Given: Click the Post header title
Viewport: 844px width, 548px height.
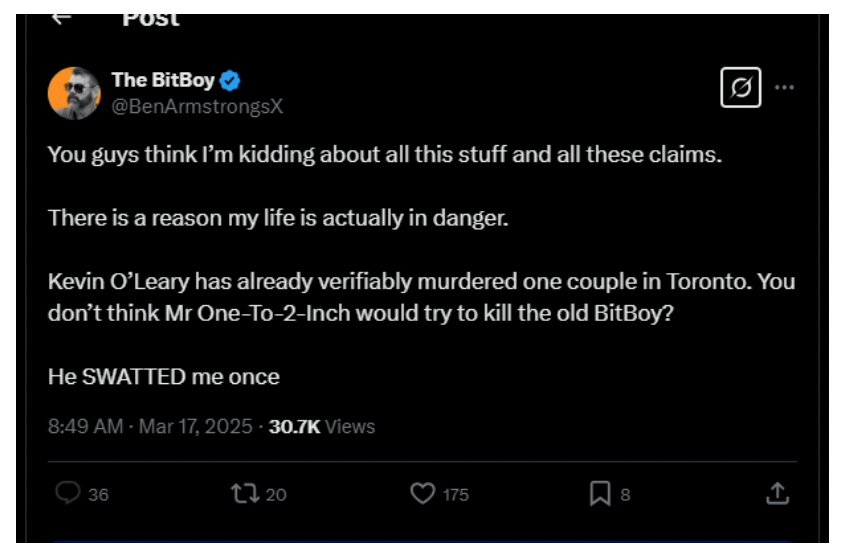Looking at the screenshot, I should point(150,19).
